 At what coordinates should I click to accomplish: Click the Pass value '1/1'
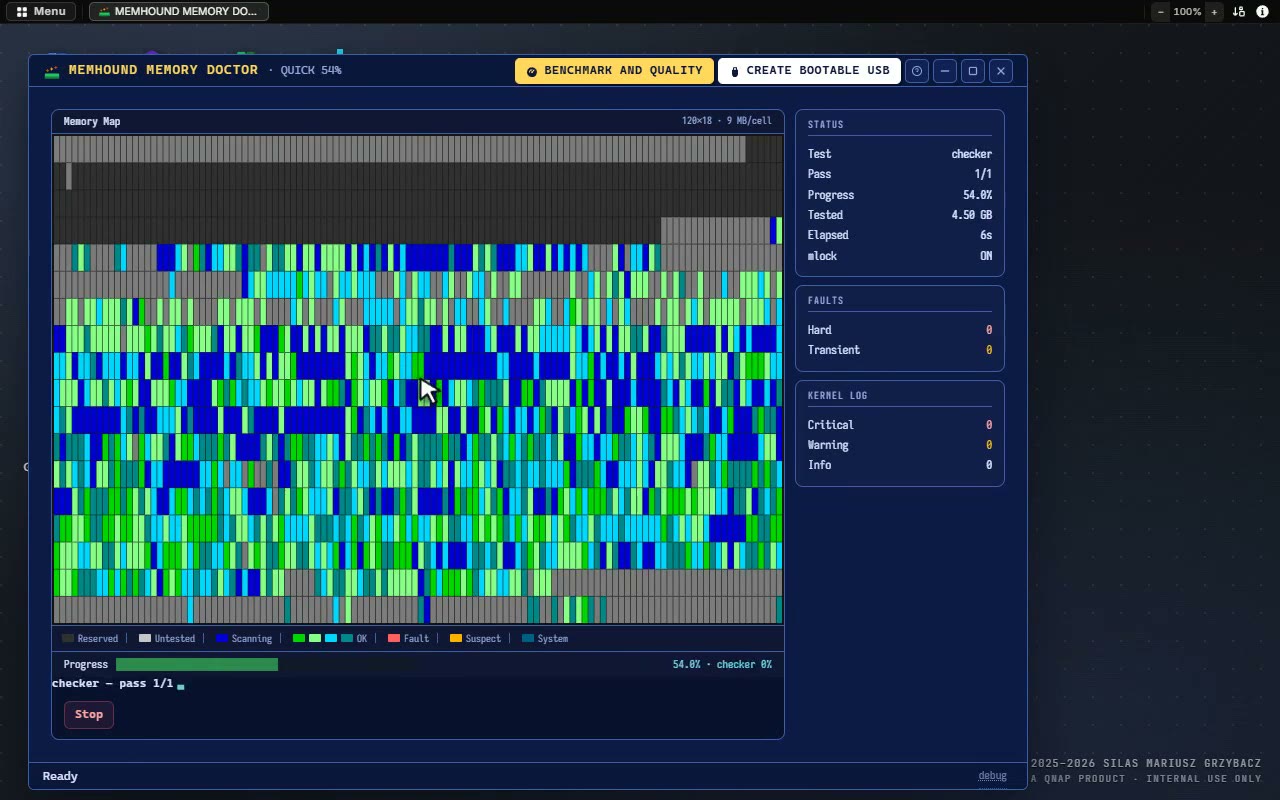tap(983, 174)
